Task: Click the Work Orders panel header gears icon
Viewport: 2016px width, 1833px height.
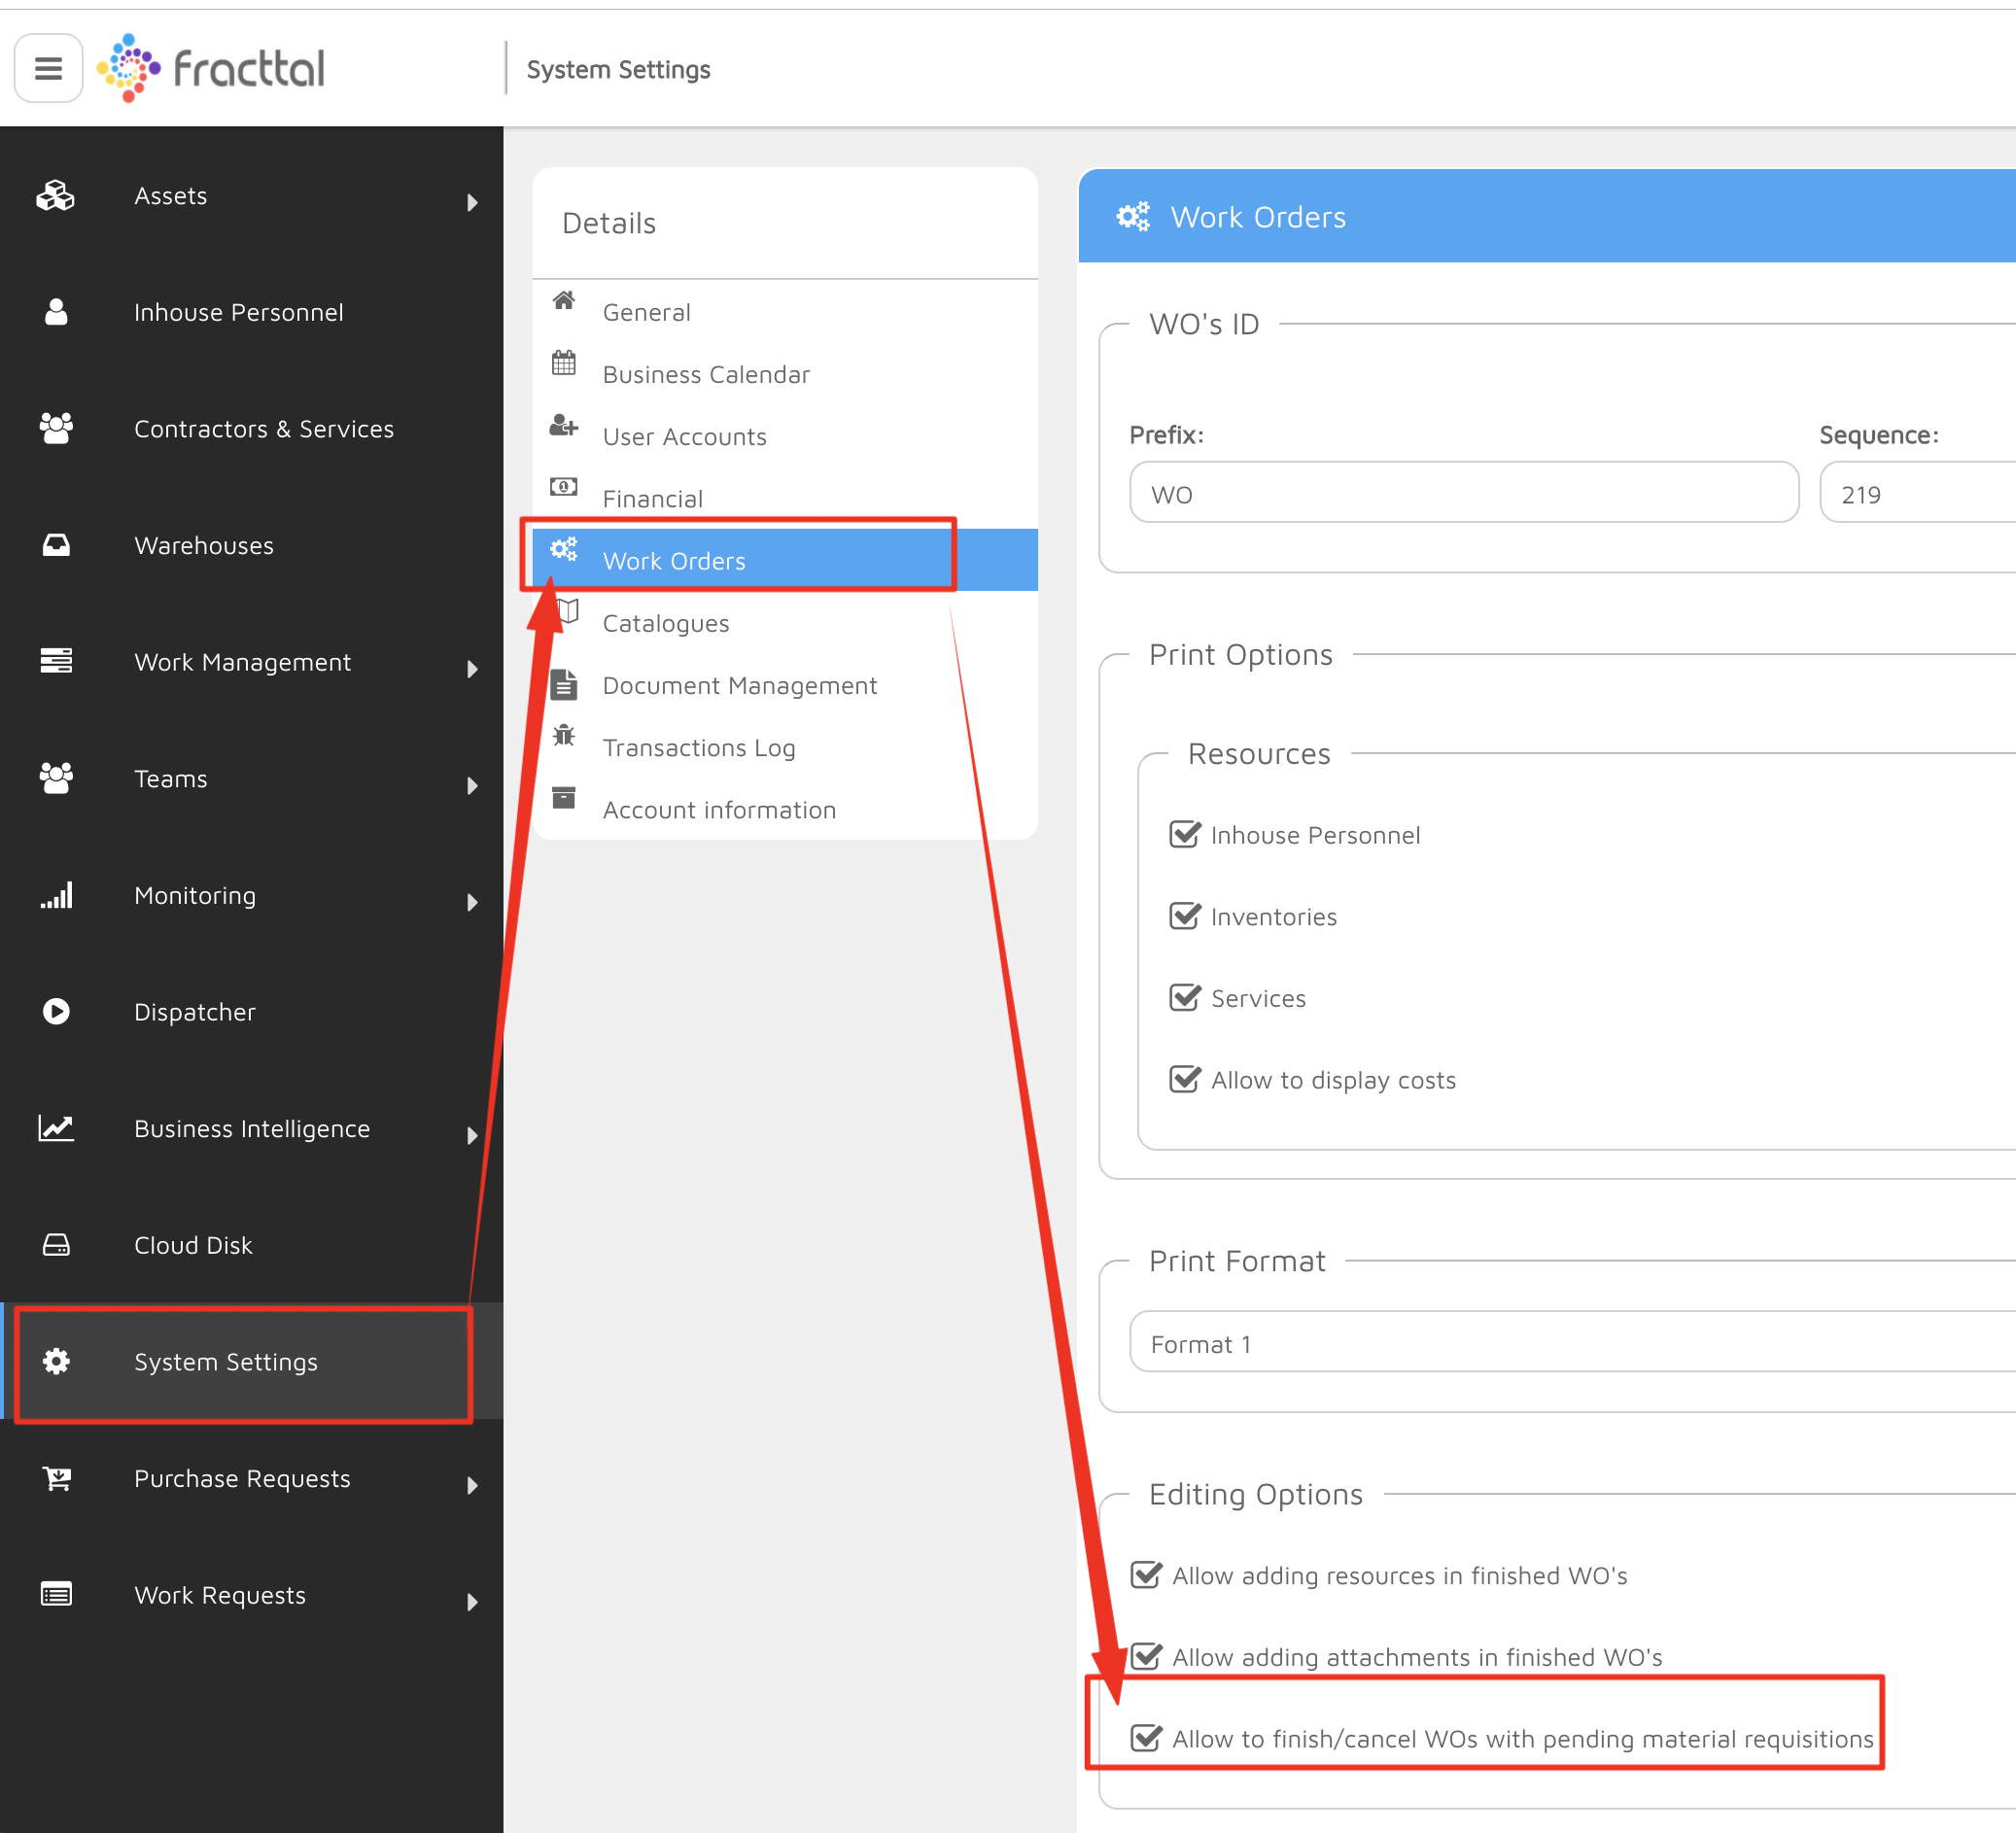Action: [x=1133, y=216]
